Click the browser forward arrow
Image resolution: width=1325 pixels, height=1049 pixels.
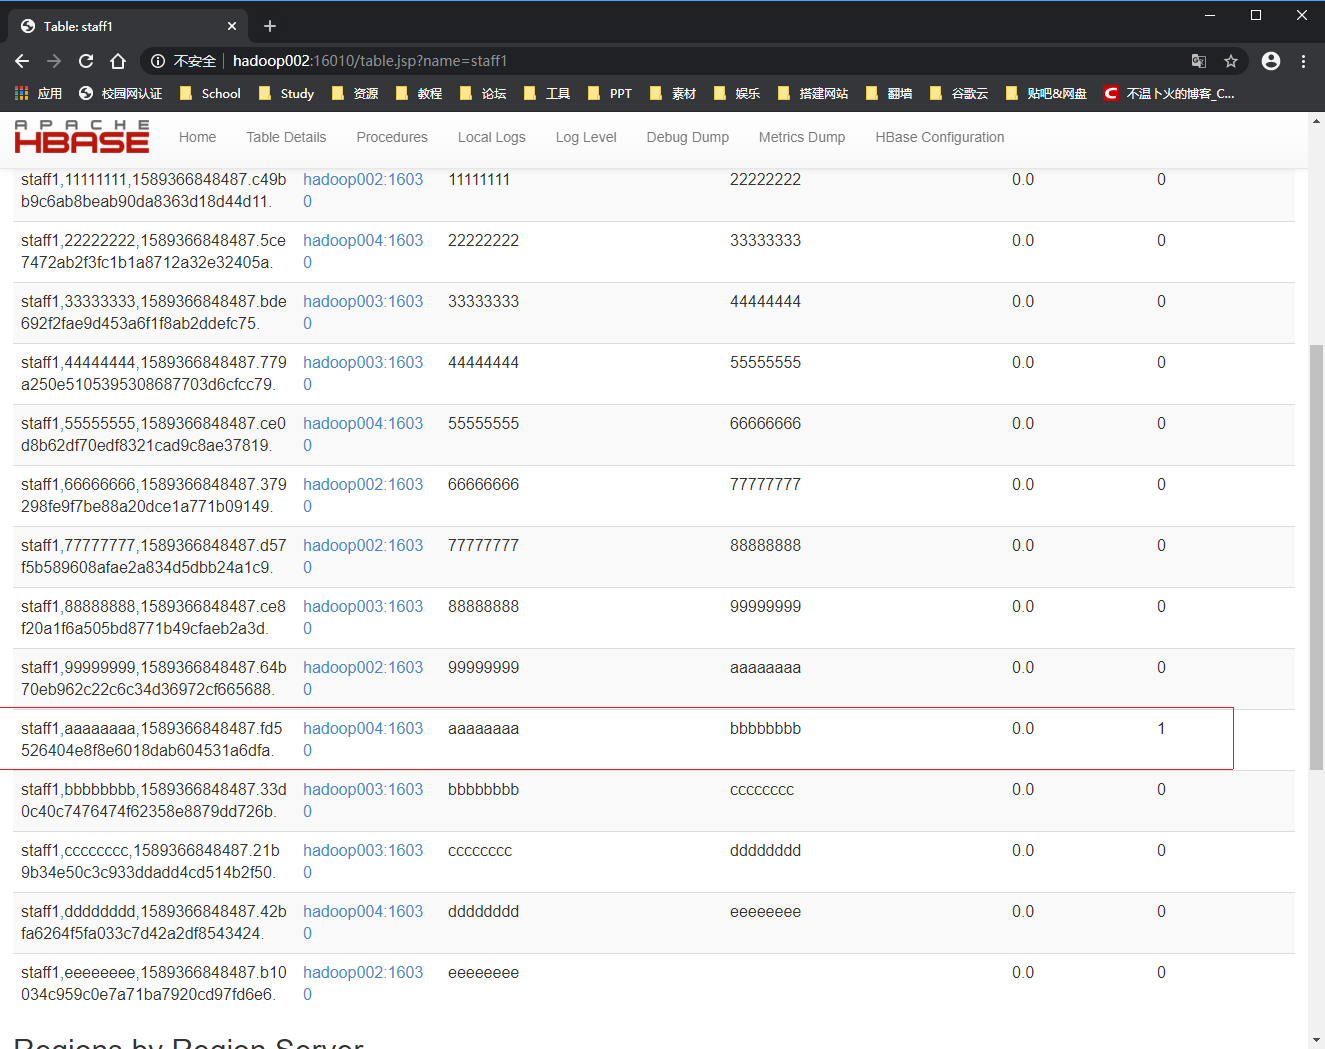click(x=54, y=61)
